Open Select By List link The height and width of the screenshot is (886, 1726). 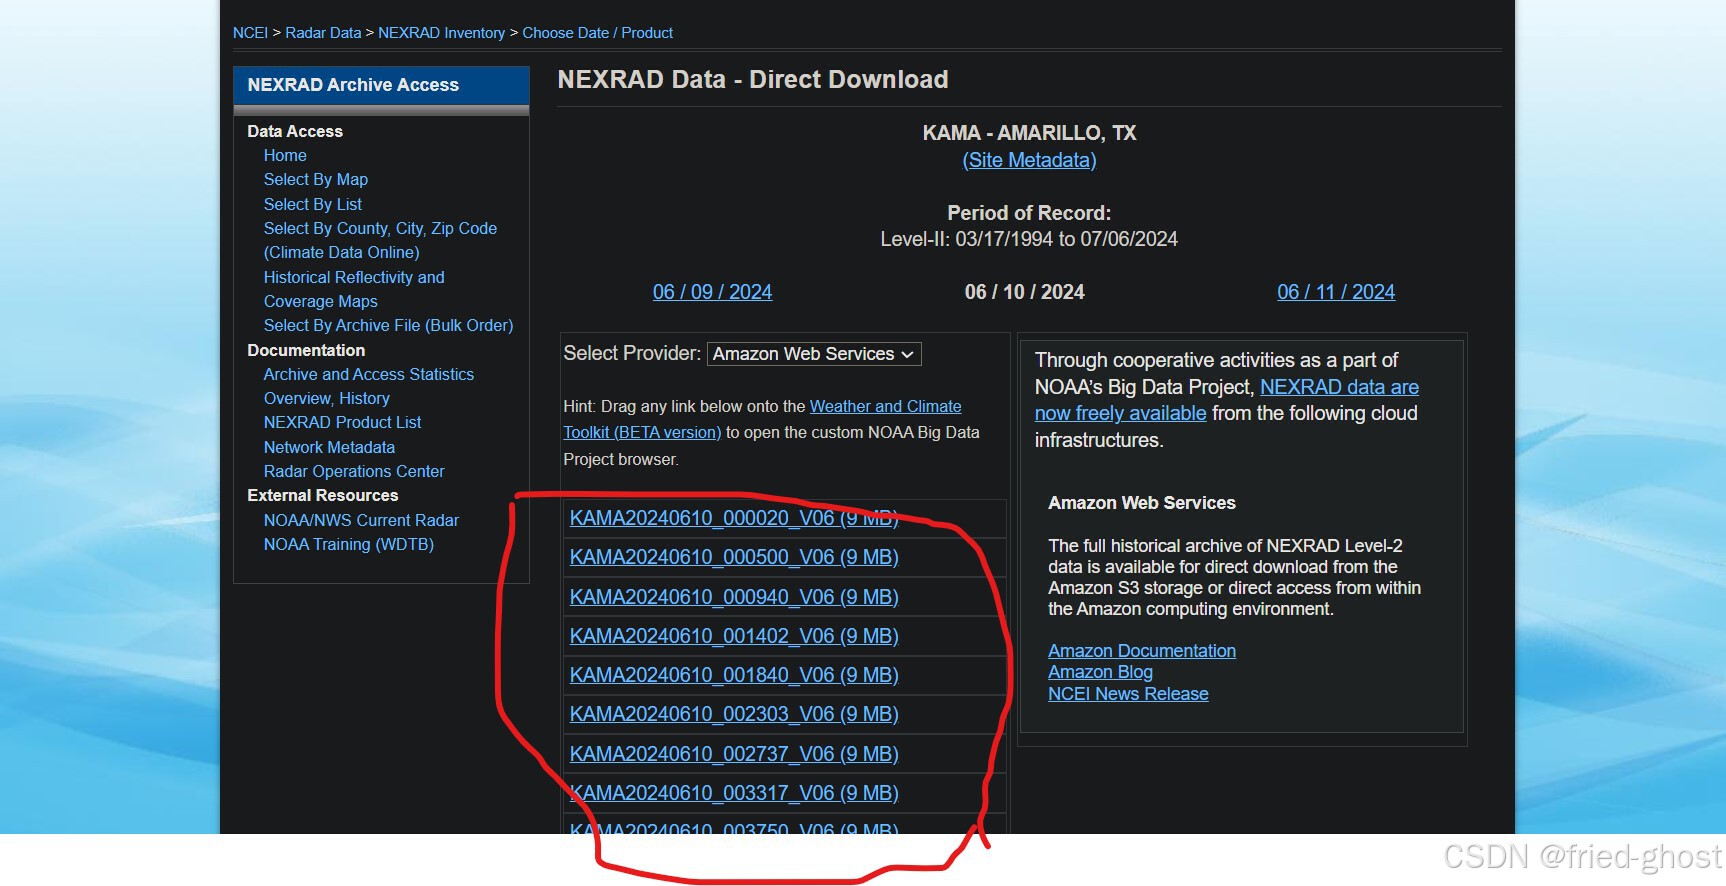point(313,204)
